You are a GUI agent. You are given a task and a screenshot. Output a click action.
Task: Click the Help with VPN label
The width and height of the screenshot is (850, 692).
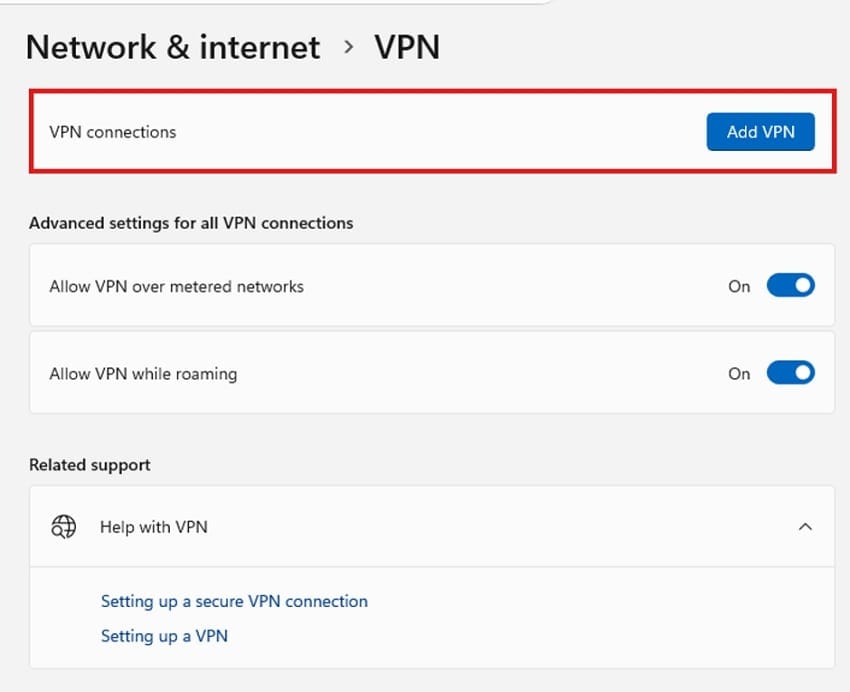pos(154,527)
